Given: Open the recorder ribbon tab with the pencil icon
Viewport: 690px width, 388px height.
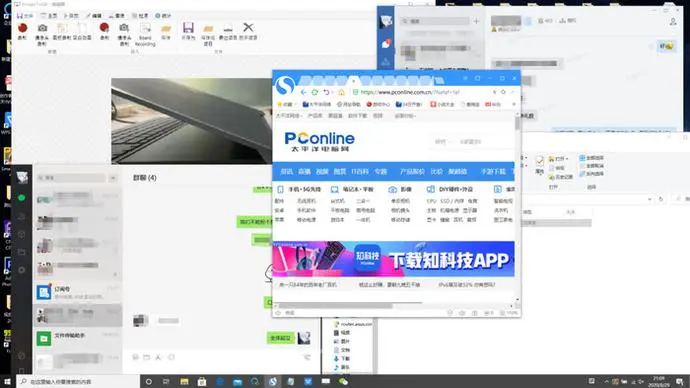Looking at the screenshot, I should [93, 15].
